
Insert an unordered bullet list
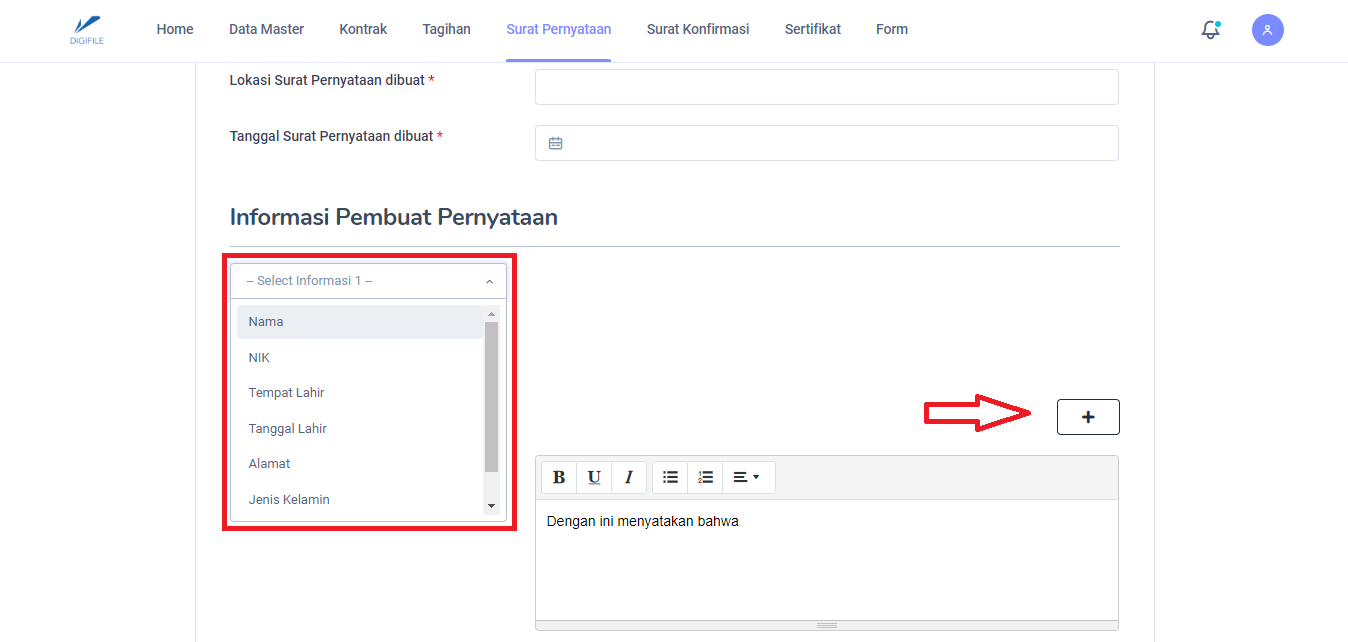pyautogui.click(x=670, y=478)
